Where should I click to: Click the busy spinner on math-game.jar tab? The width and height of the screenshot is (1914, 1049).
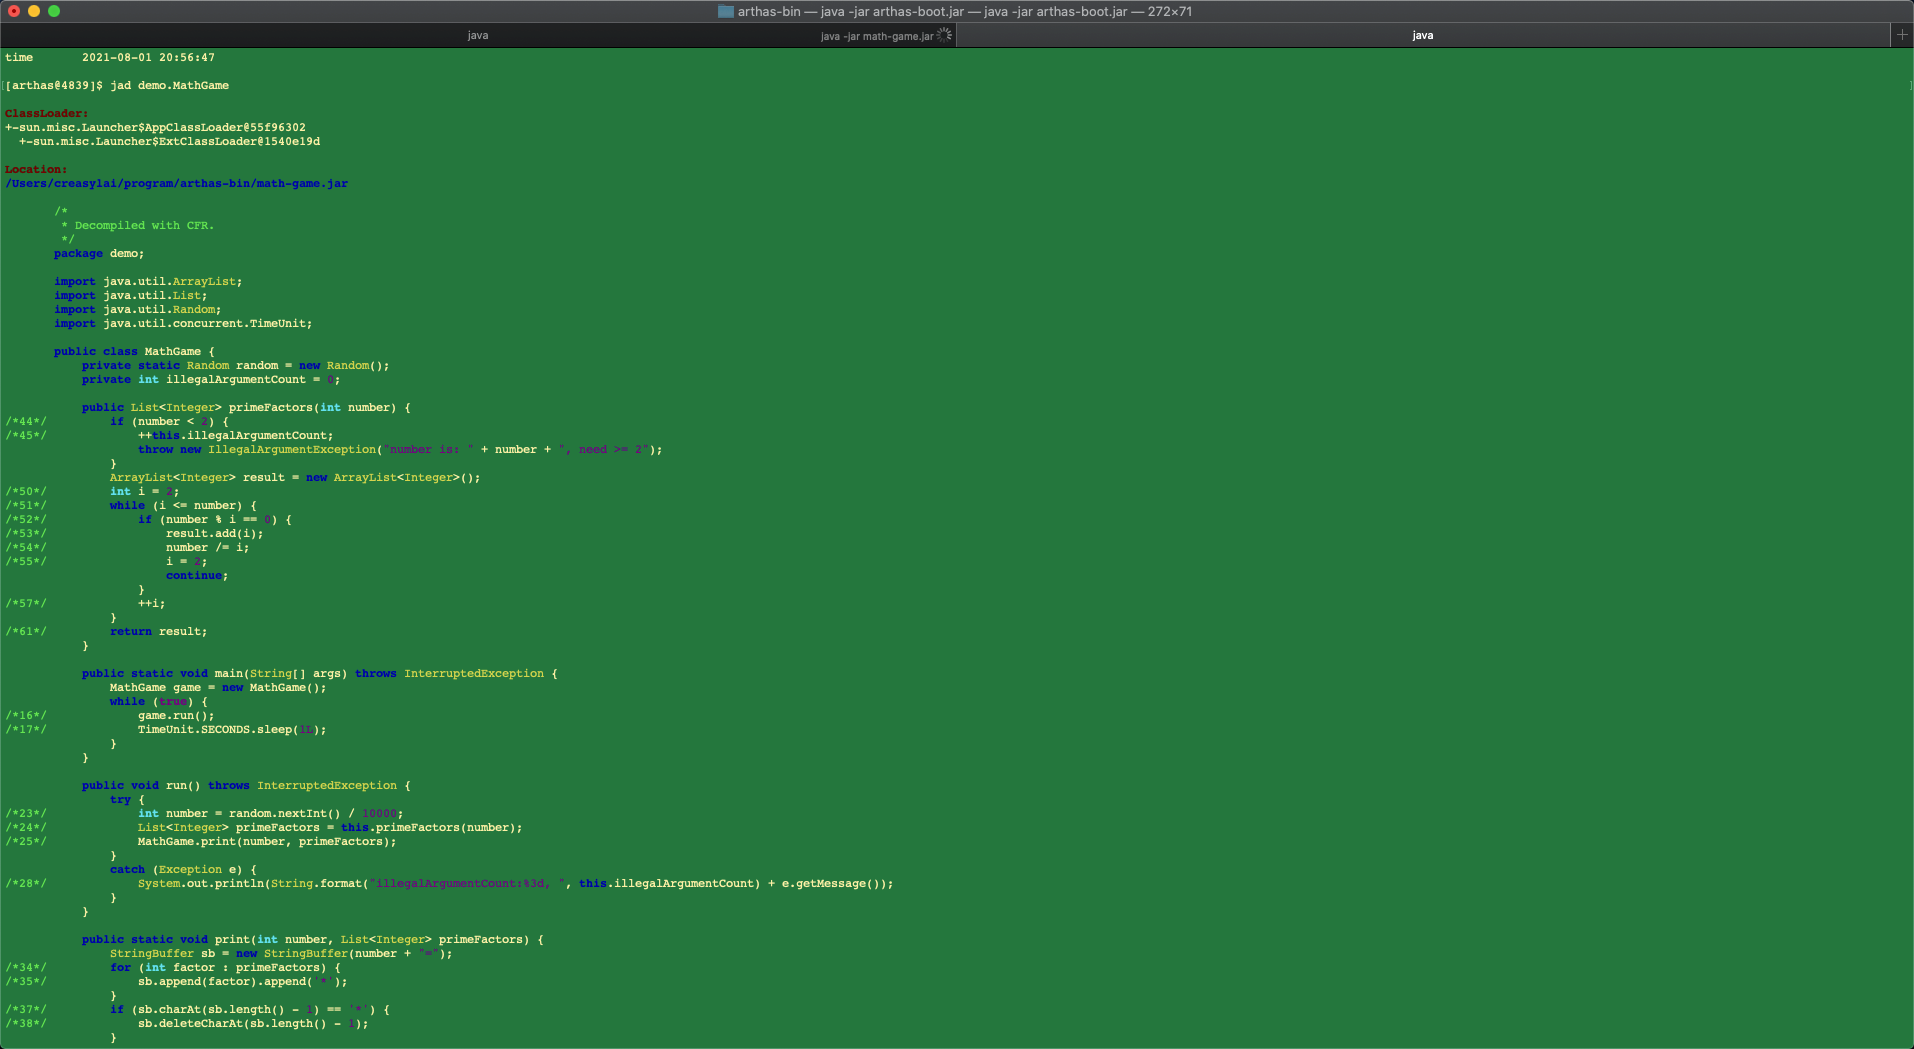(944, 35)
